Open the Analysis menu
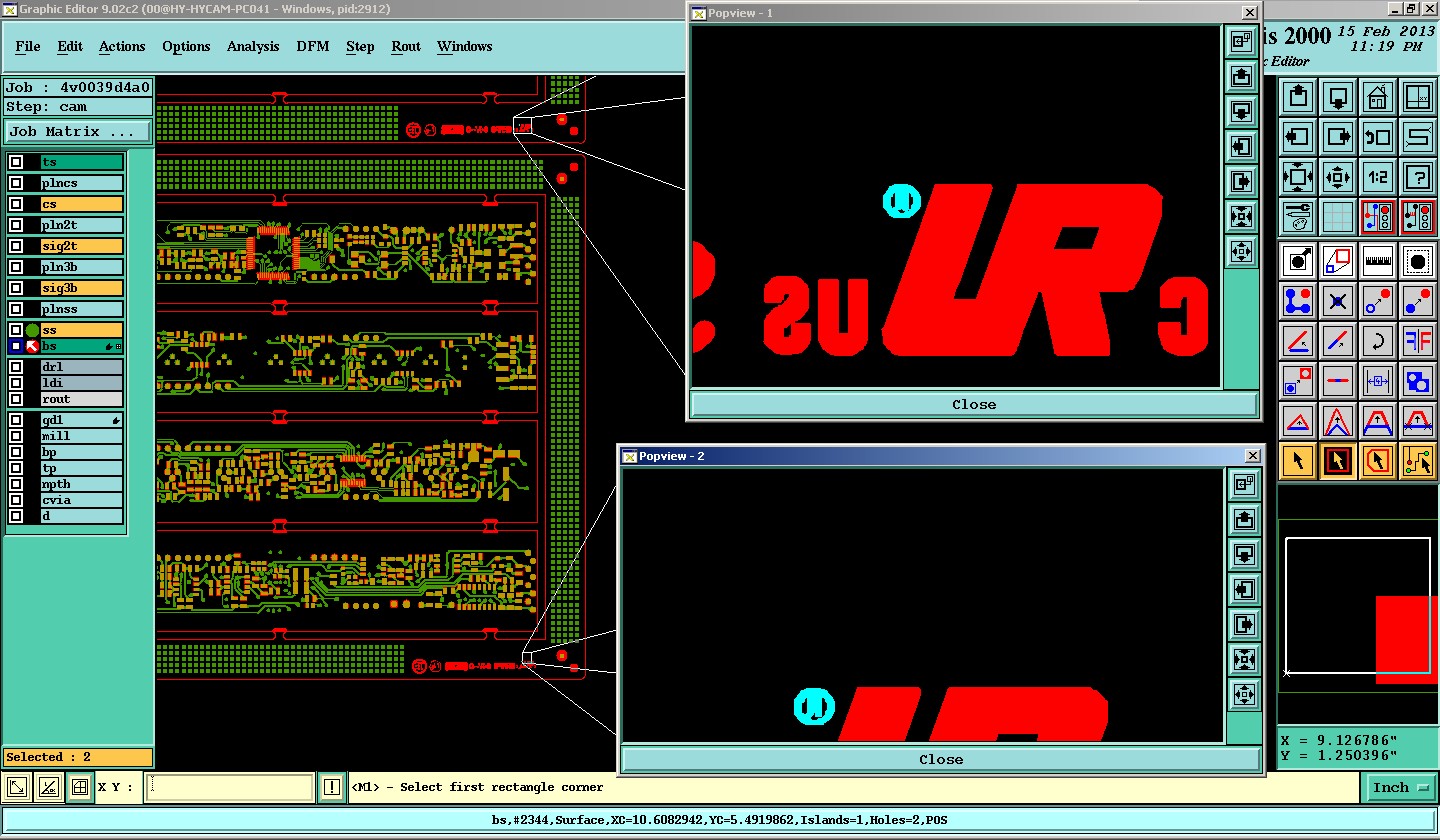The image size is (1440, 840). [253, 47]
